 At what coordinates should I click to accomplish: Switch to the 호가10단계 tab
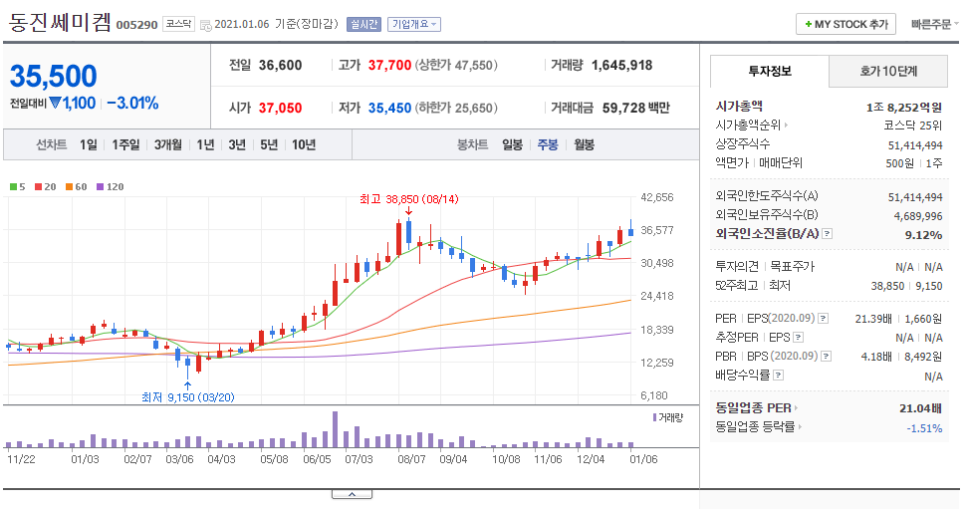[888, 71]
